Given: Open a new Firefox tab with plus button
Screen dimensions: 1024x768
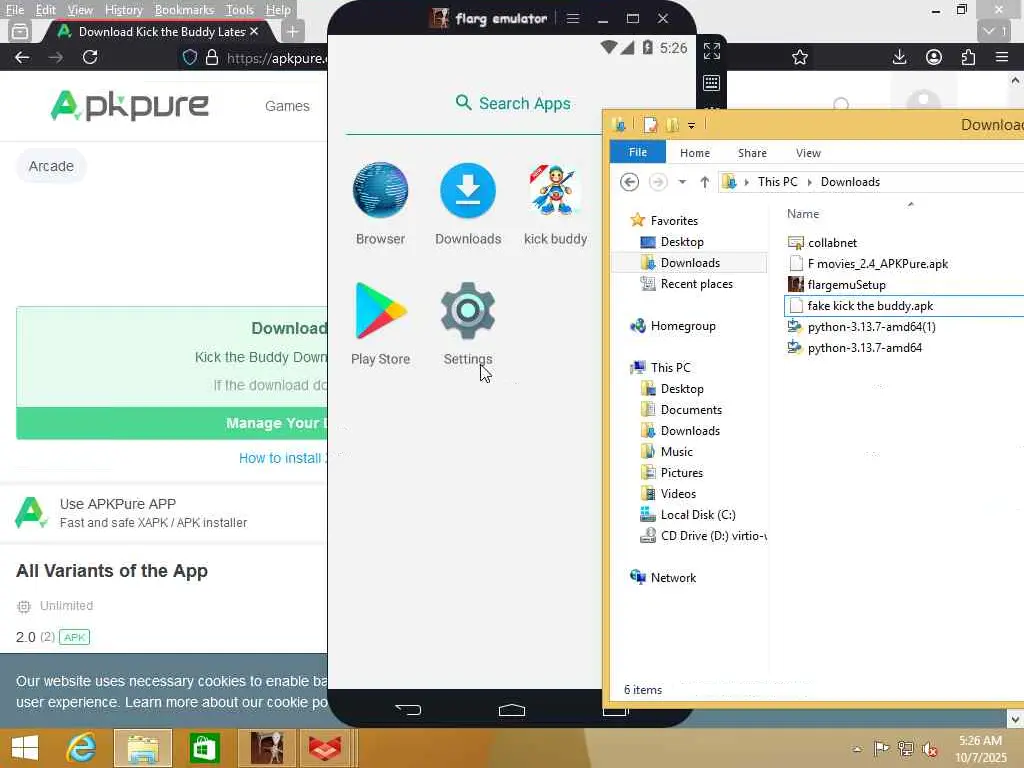Looking at the screenshot, I should pos(292,31).
